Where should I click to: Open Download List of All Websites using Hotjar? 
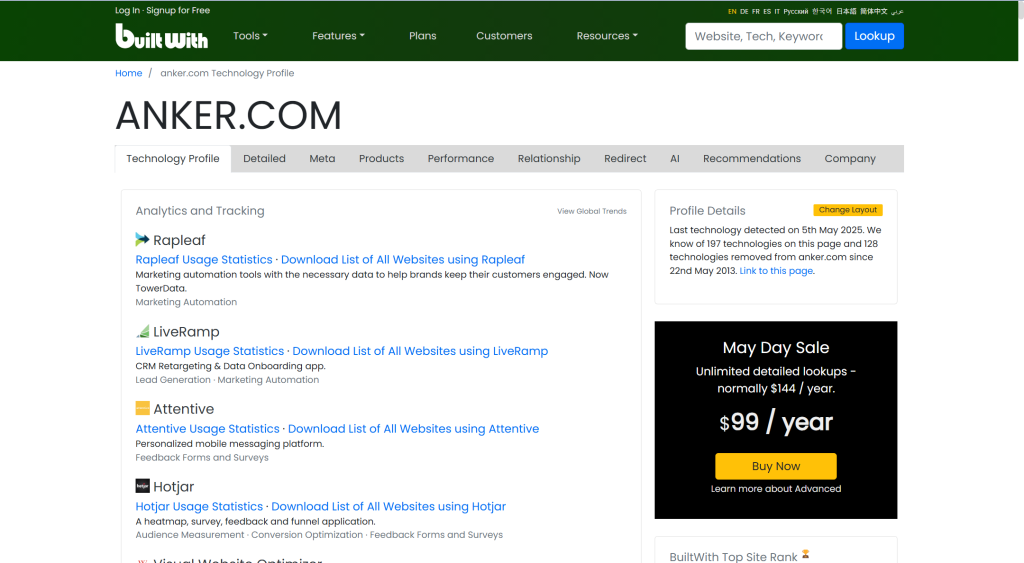pyautogui.click(x=389, y=506)
